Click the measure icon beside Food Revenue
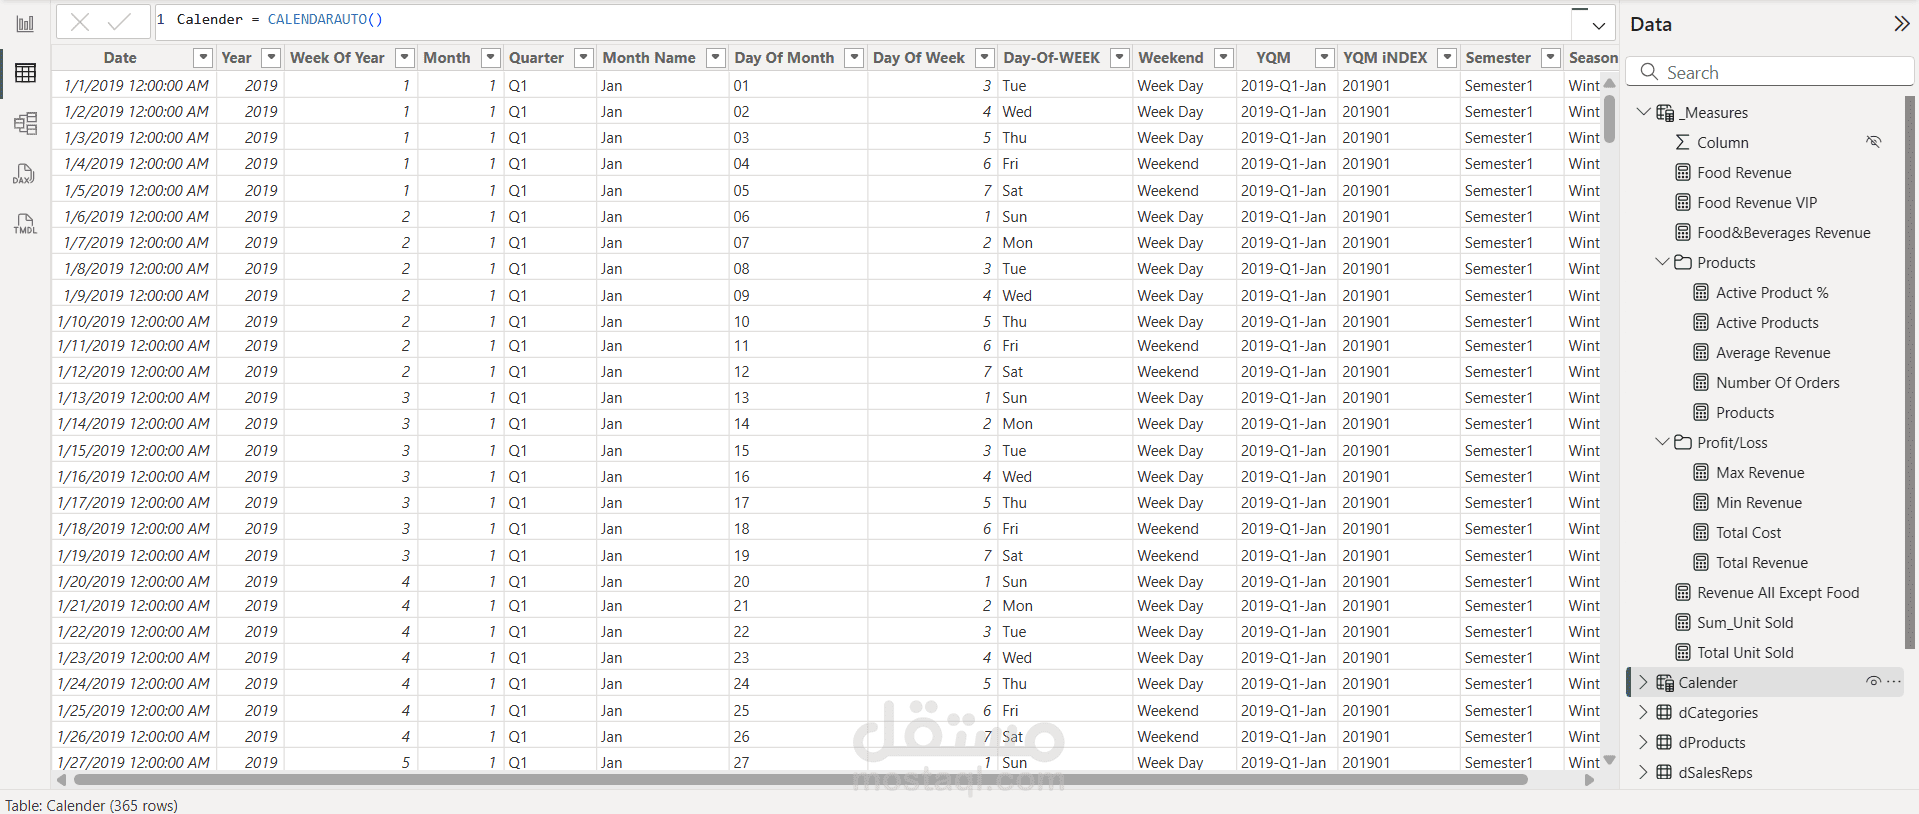Image resolution: width=1919 pixels, height=814 pixels. 1683,173
